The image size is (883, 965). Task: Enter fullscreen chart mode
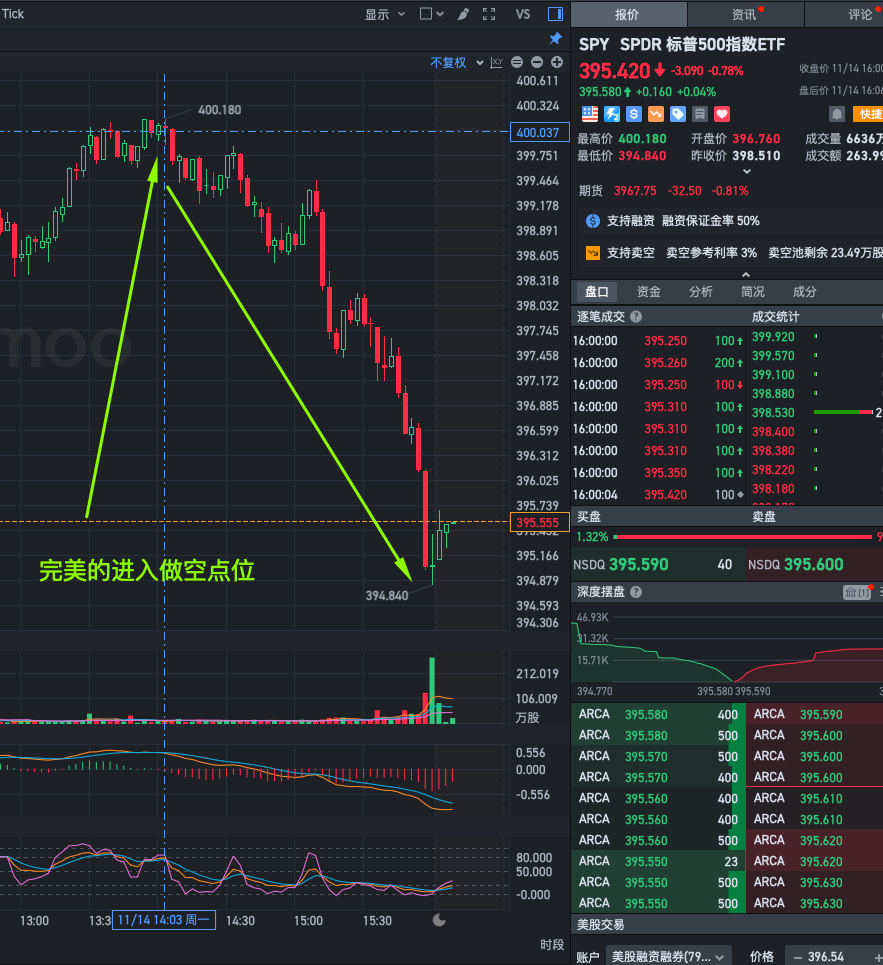pos(489,14)
